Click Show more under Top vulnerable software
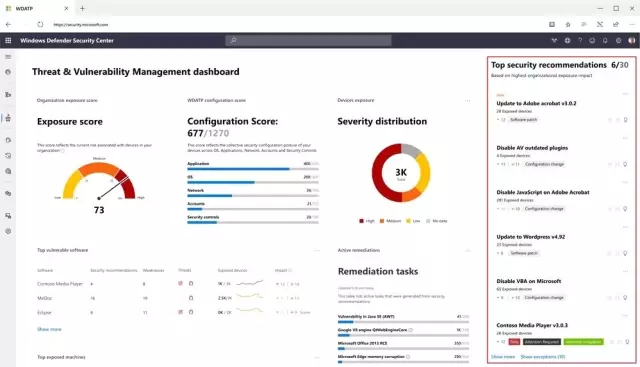 tap(49, 329)
